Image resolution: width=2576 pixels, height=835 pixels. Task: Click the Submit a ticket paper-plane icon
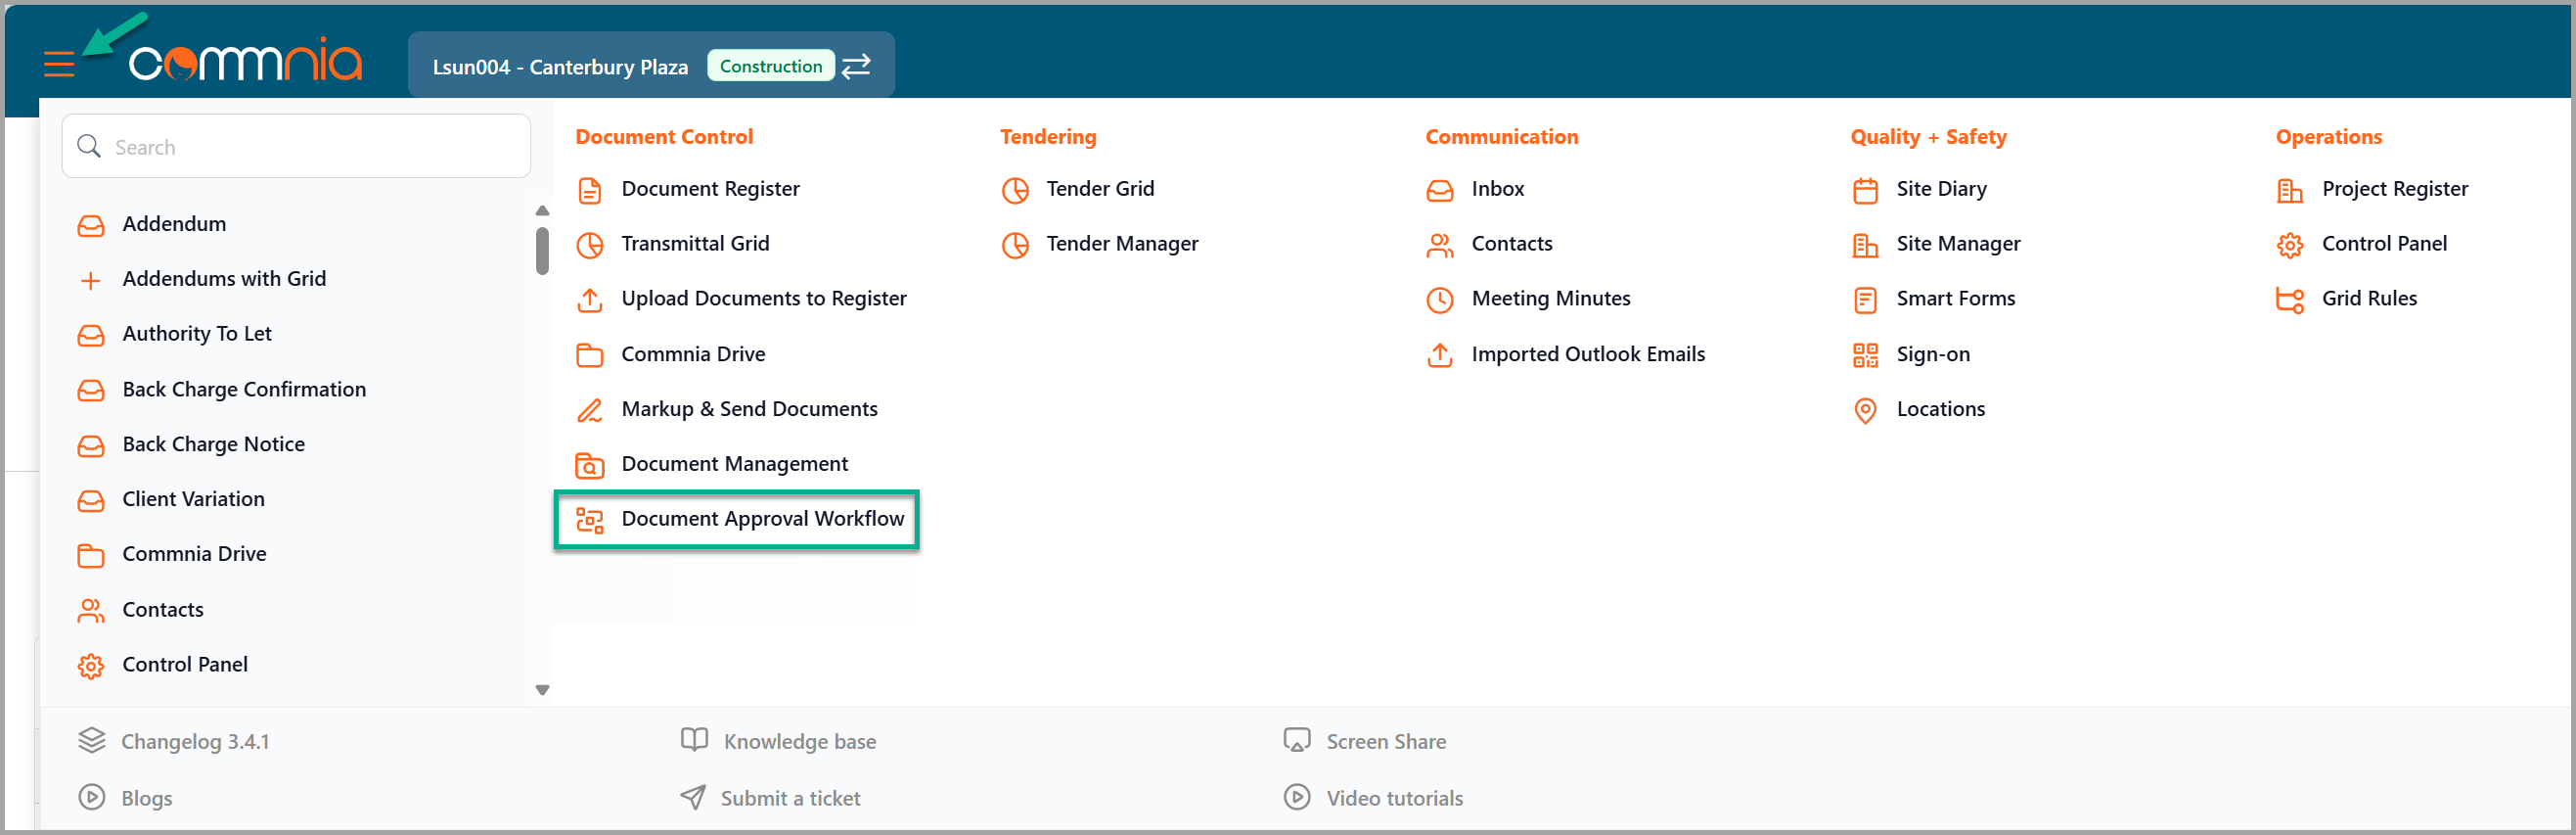693,797
